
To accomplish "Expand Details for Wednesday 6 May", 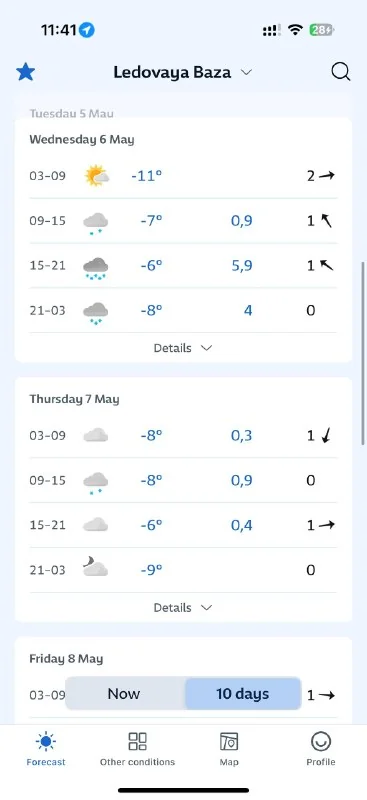I will coord(183,348).
